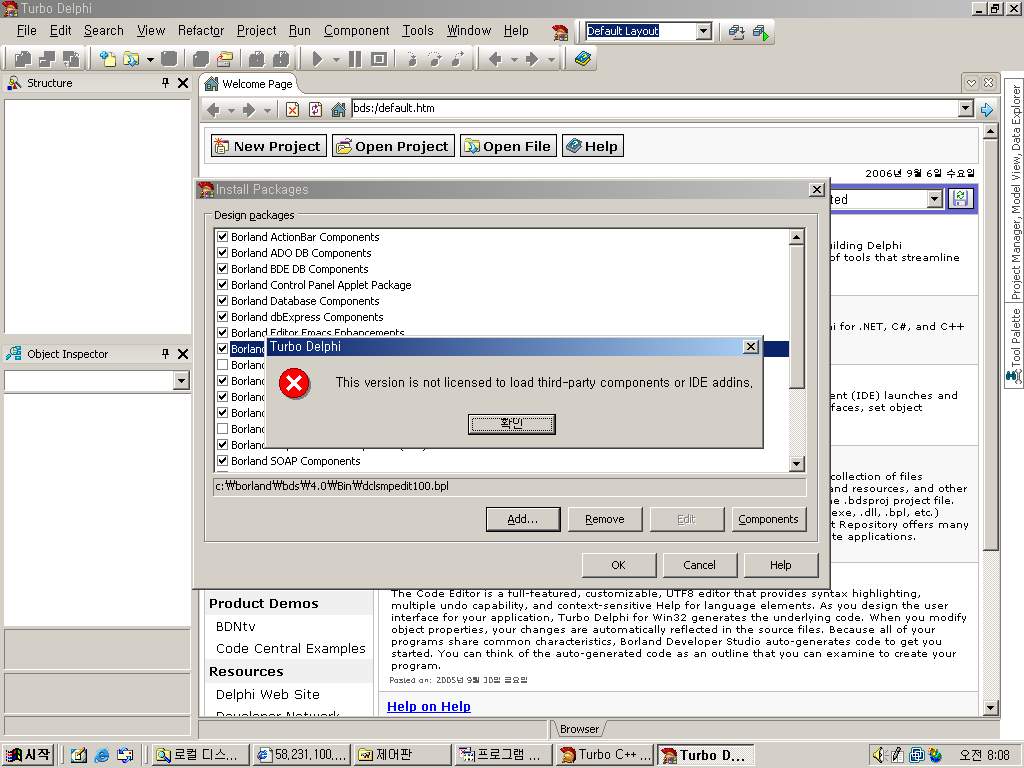Click the browser Home icon on Welcome Page
This screenshot has width=1024, height=768.
pos(339,110)
